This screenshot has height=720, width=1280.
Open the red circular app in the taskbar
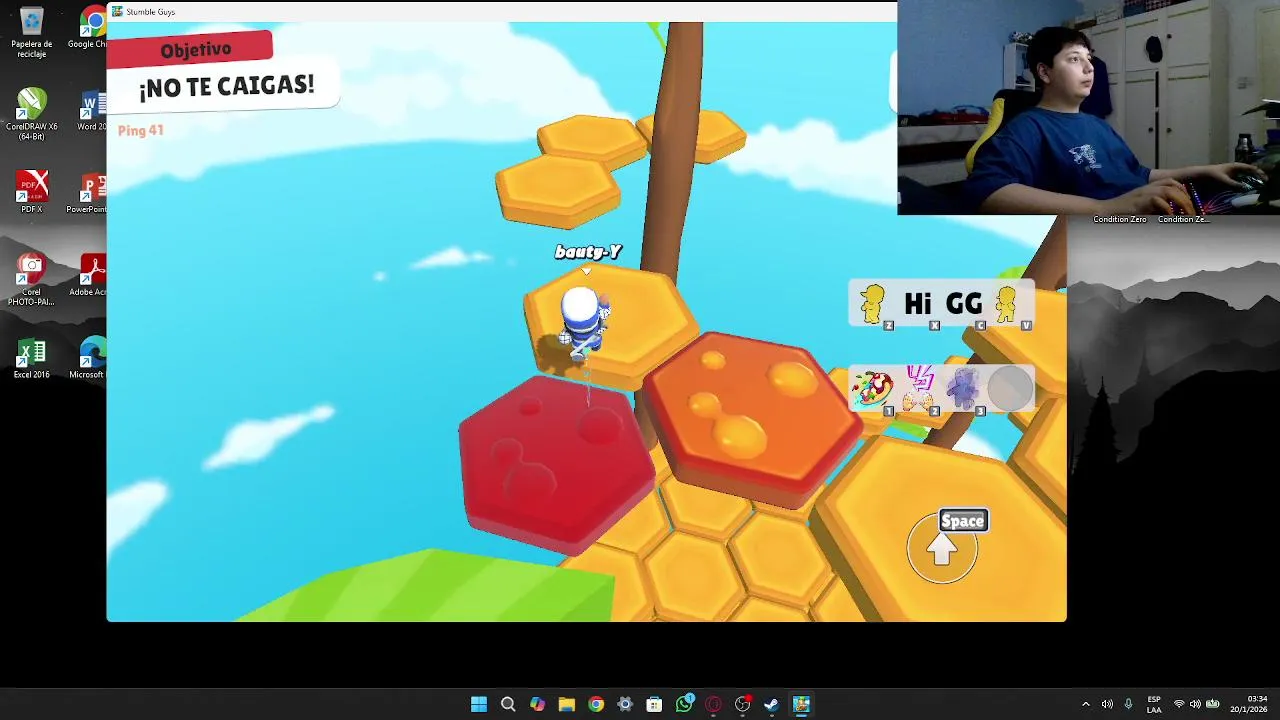(x=713, y=704)
